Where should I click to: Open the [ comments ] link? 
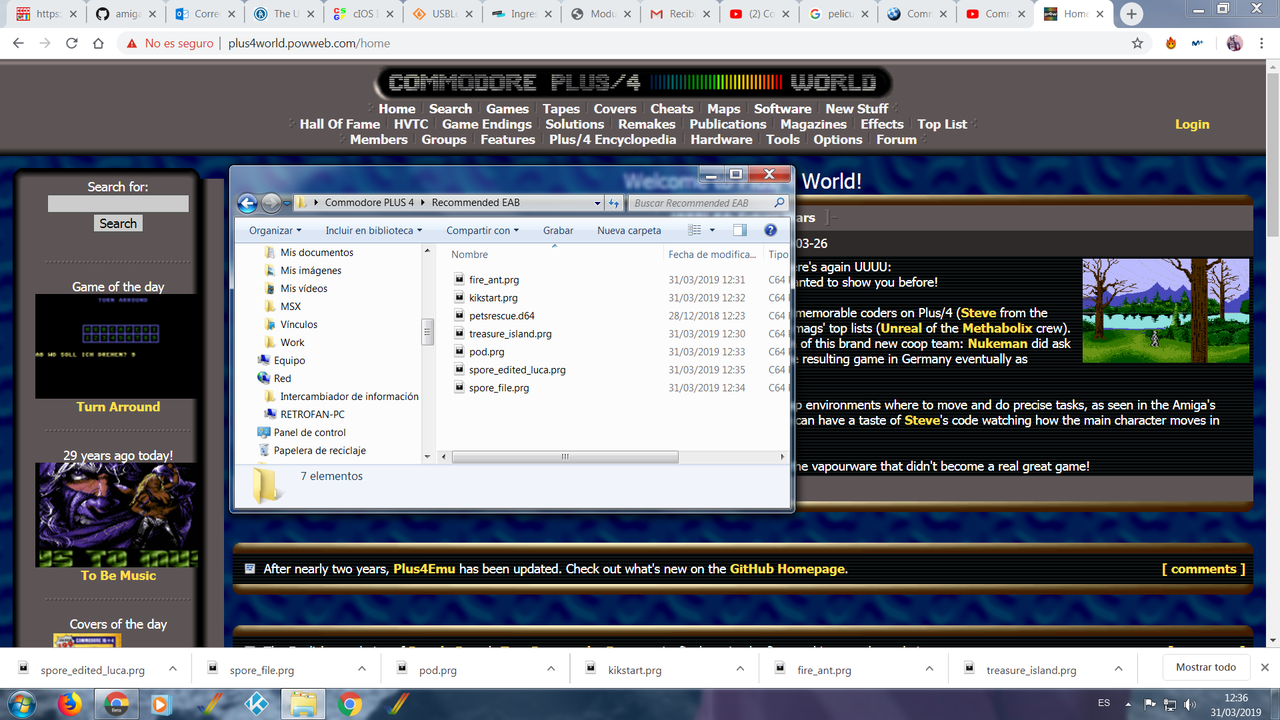1203,569
